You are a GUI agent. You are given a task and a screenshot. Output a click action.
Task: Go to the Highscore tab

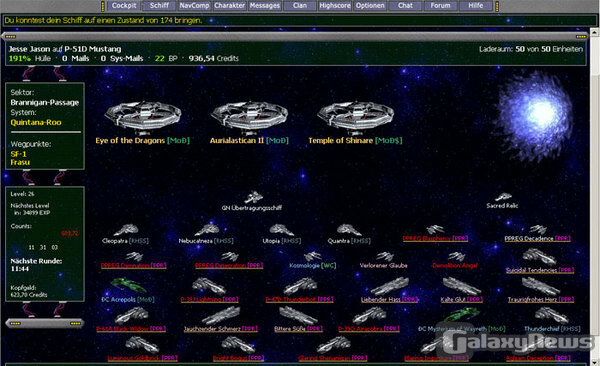pyautogui.click(x=335, y=5)
